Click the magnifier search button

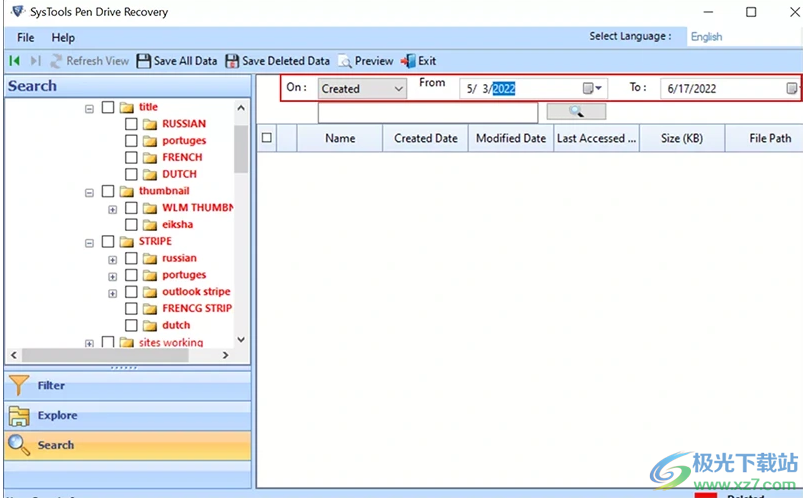[x=576, y=111]
